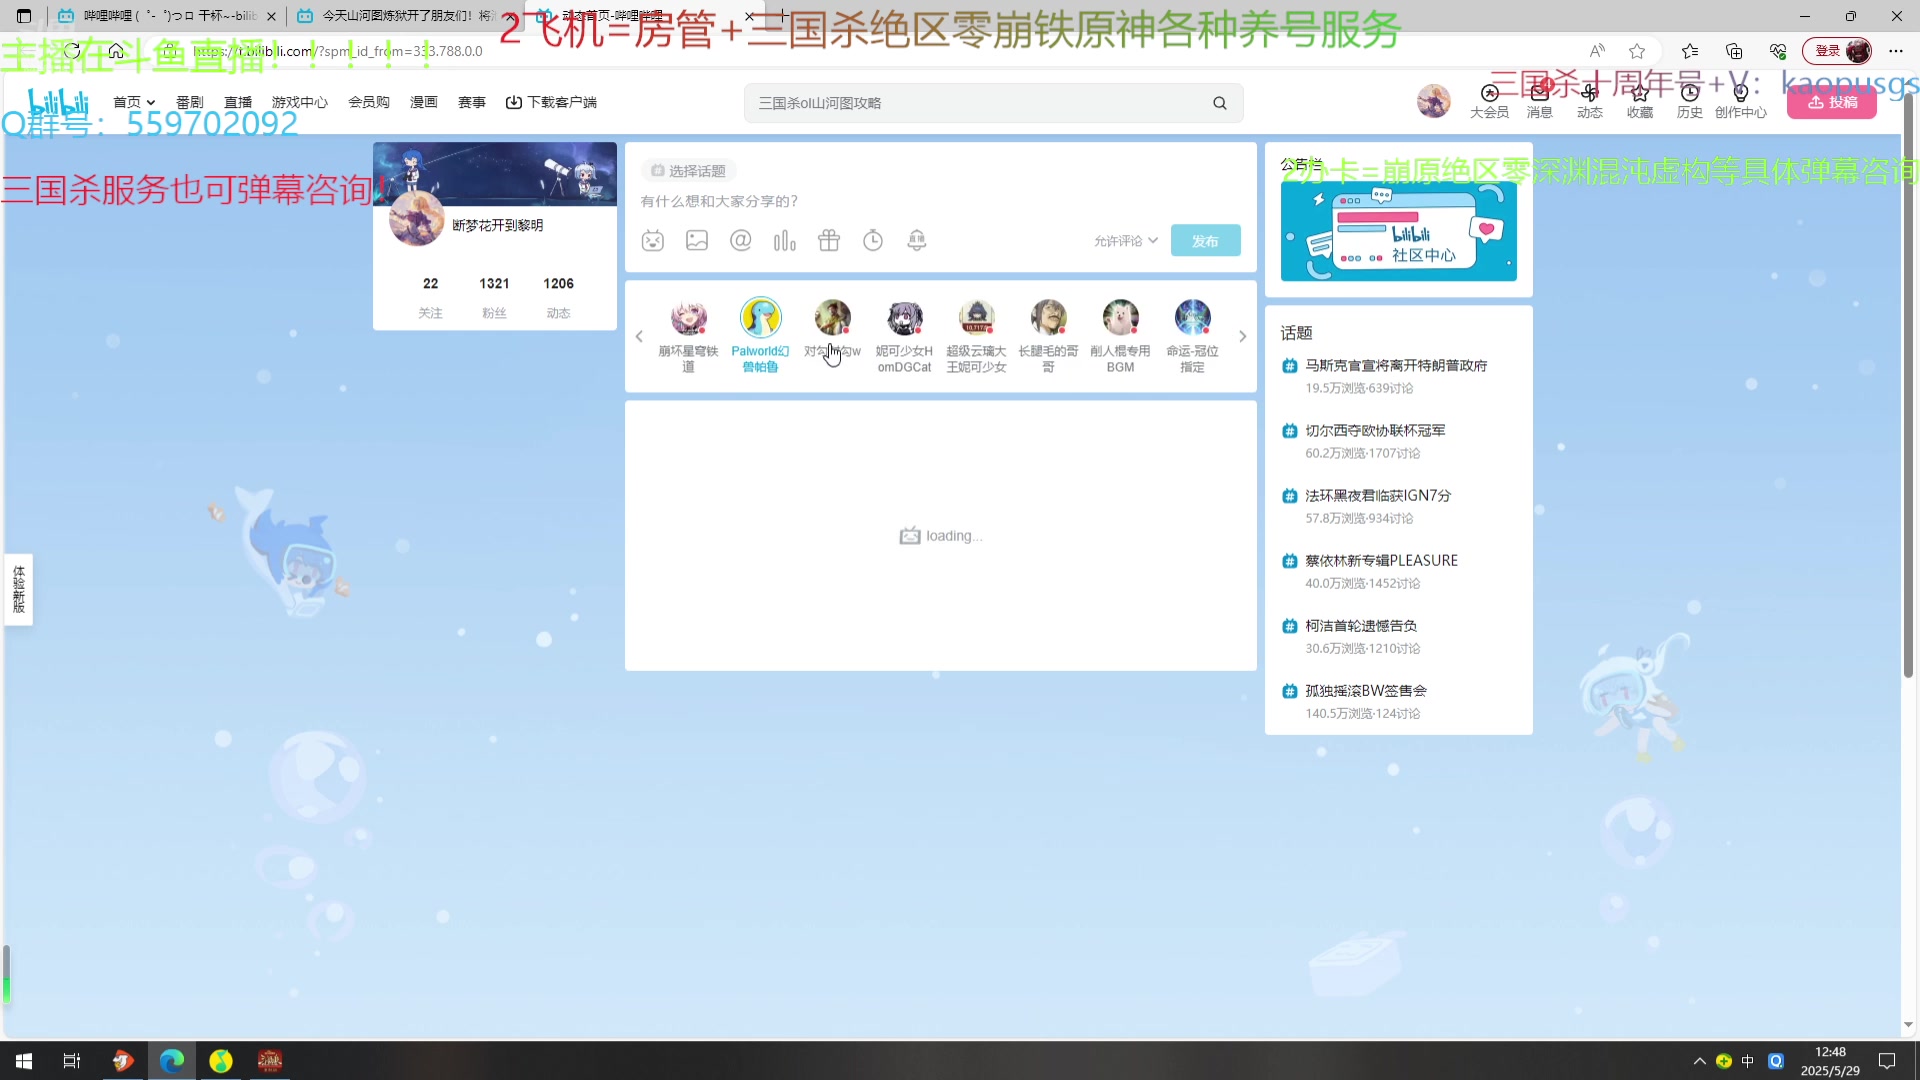Switch to Edge on the taskbar
1920x1080 pixels.
(x=172, y=1061)
